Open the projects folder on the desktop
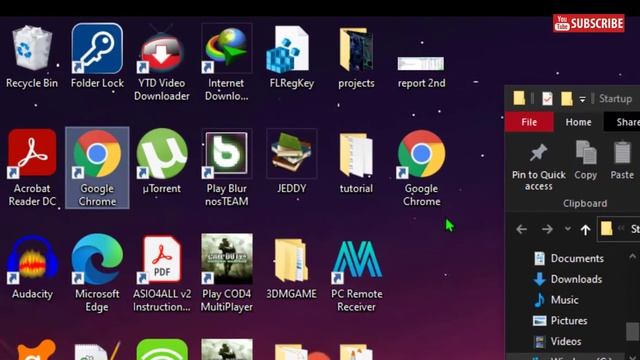Screen dimensions: 640x360 (x=356, y=57)
